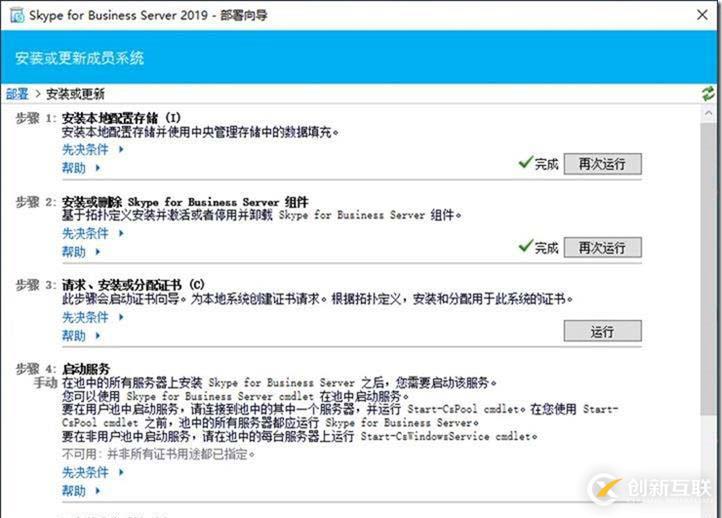Expand 帮助 arrow under step 2

(98, 252)
